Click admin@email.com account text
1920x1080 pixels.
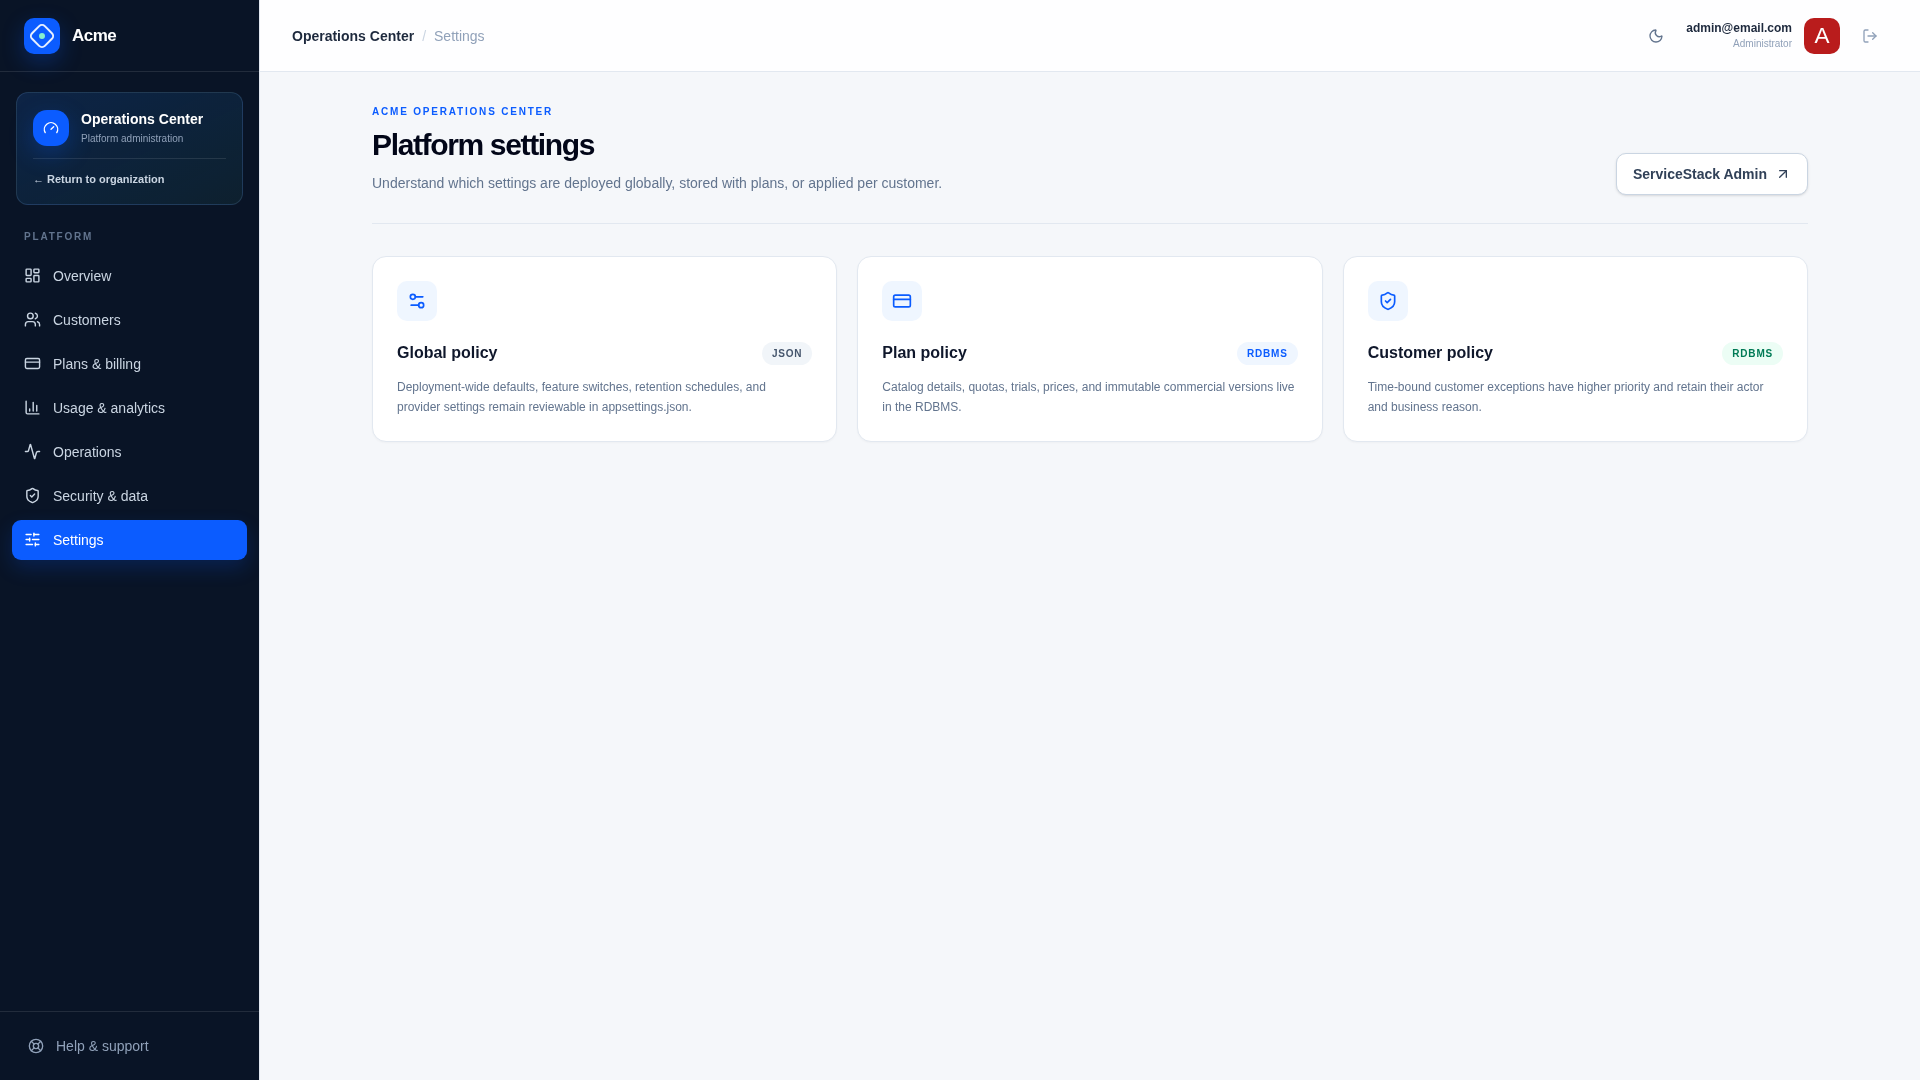tap(1739, 28)
